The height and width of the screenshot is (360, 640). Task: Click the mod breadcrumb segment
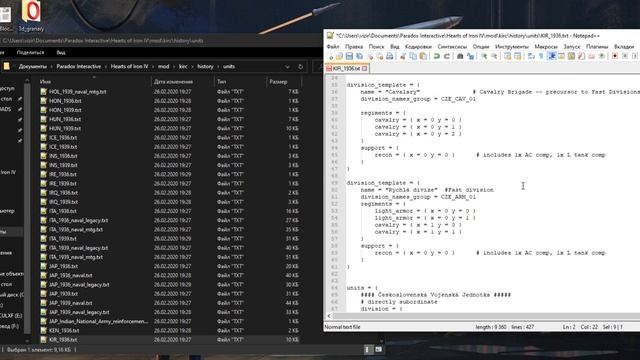point(163,67)
